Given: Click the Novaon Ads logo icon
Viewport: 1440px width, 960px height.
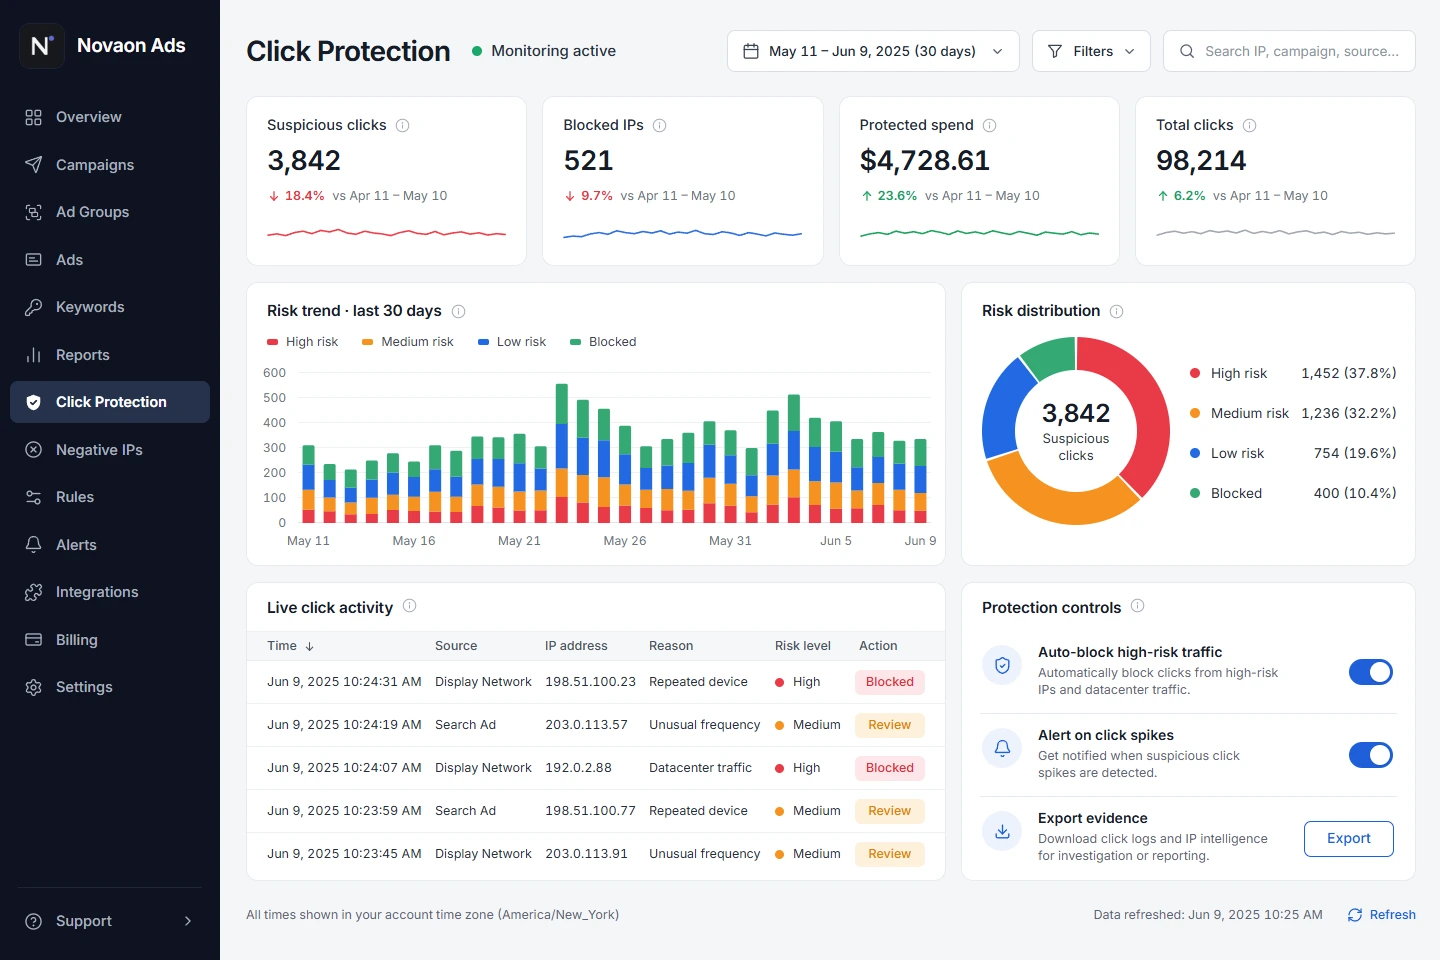Looking at the screenshot, I should pos(41,46).
